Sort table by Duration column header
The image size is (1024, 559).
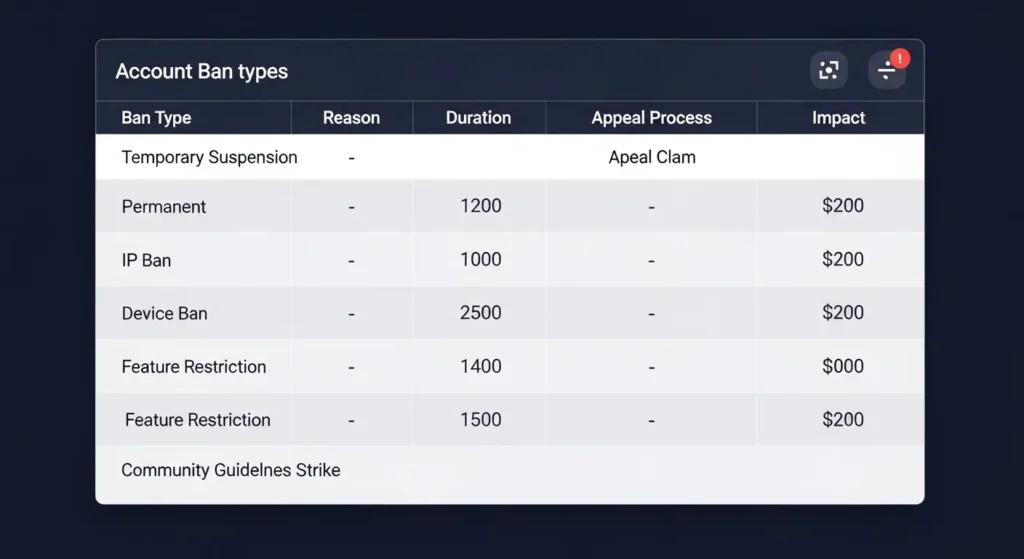click(478, 118)
